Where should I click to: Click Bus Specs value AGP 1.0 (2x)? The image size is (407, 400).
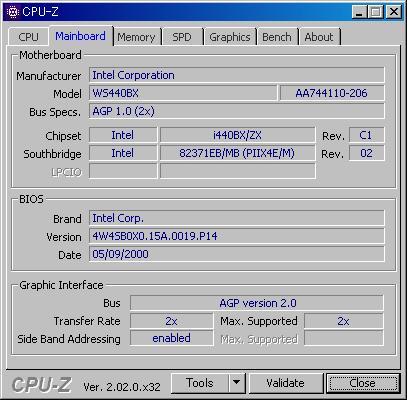click(x=237, y=111)
